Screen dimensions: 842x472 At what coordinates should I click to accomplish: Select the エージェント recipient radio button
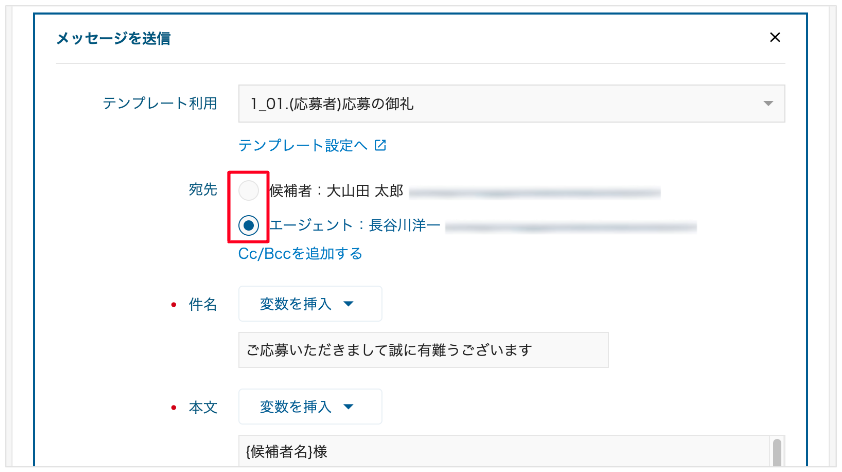[x=249, y=226]
